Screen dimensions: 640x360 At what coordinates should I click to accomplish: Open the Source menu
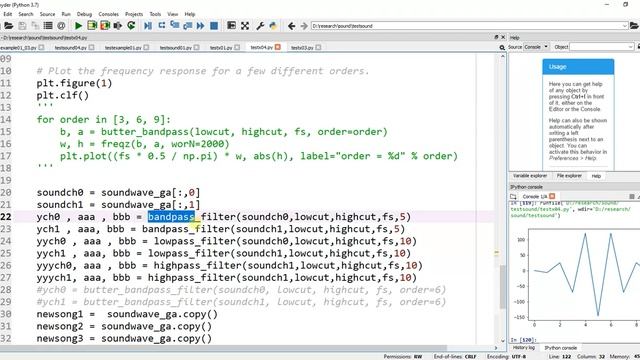(x=47, y=14)
